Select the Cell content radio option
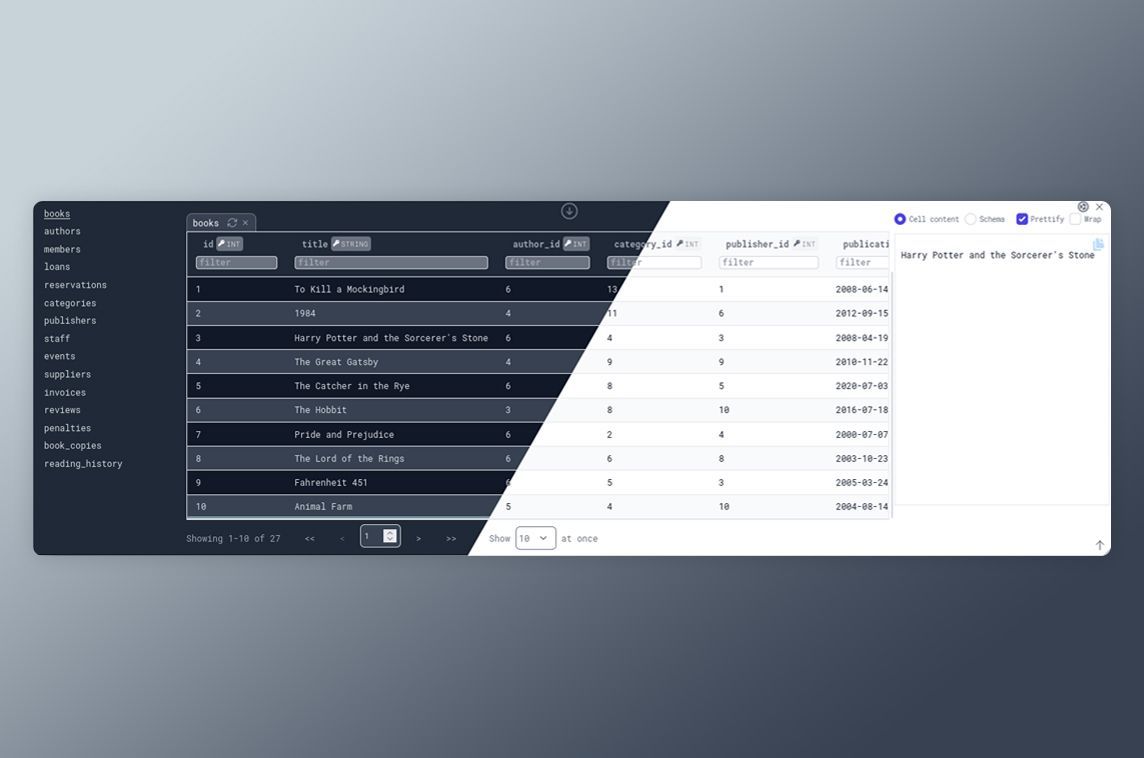 tap(899, 219)
